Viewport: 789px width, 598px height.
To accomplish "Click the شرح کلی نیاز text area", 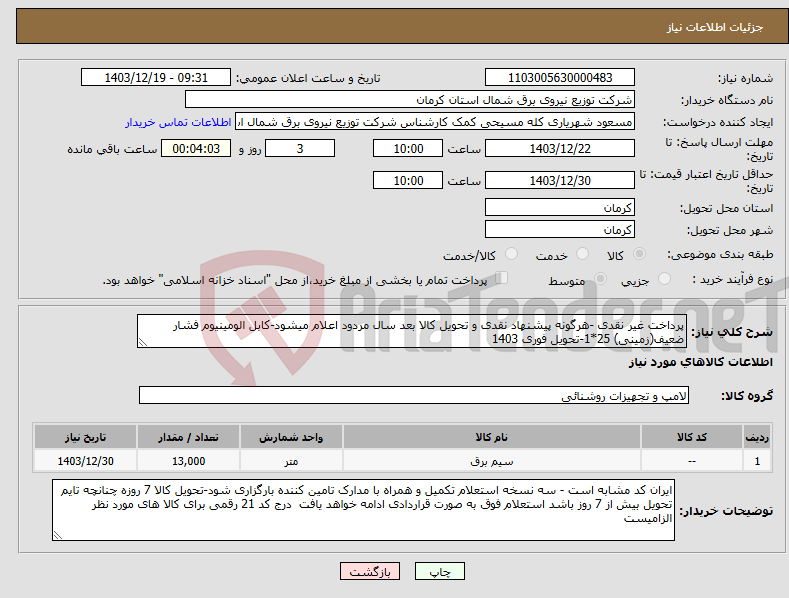I will 412,331.
